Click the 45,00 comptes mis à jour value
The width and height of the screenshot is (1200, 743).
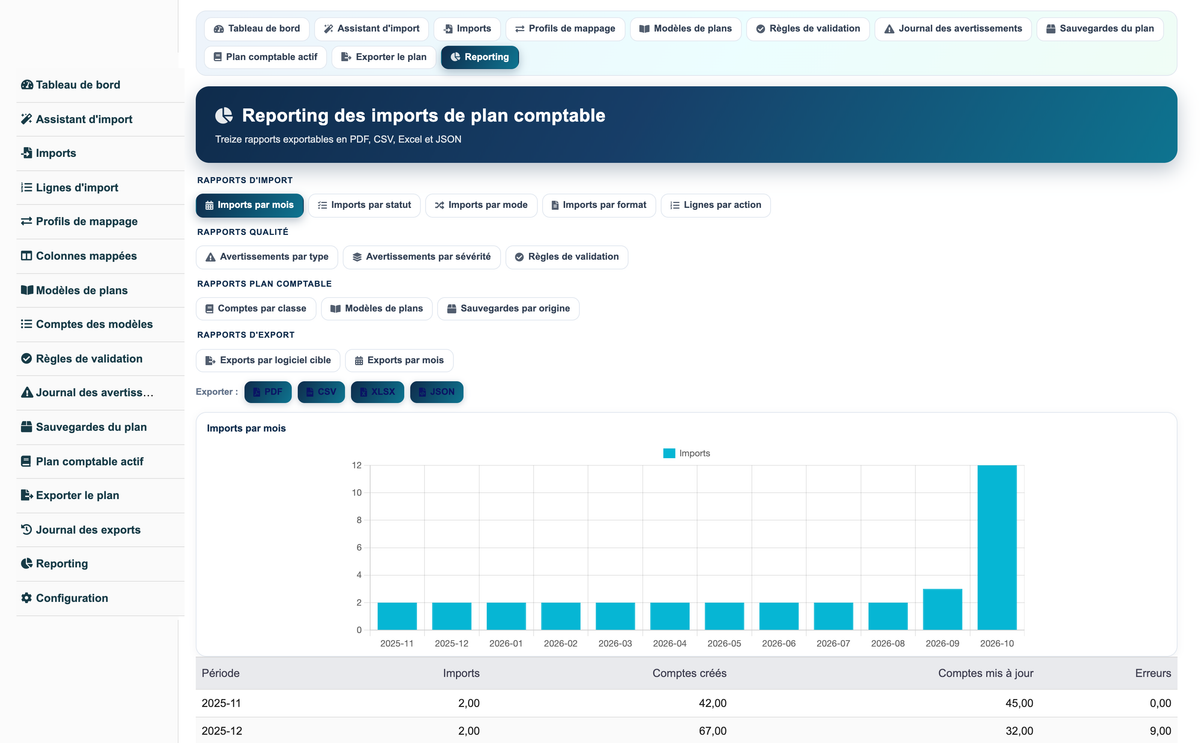(1019, 703)
